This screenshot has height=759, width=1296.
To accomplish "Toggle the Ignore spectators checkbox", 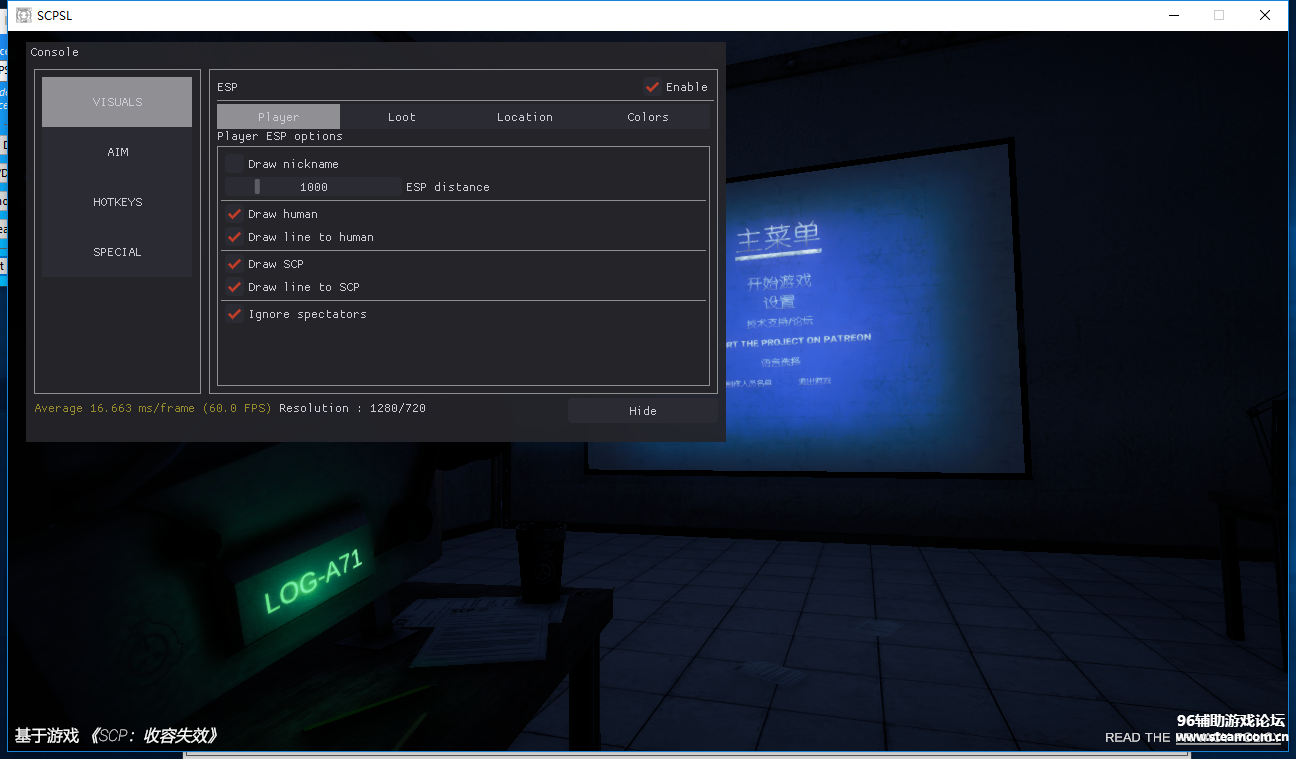I will (x=234, y=314).
